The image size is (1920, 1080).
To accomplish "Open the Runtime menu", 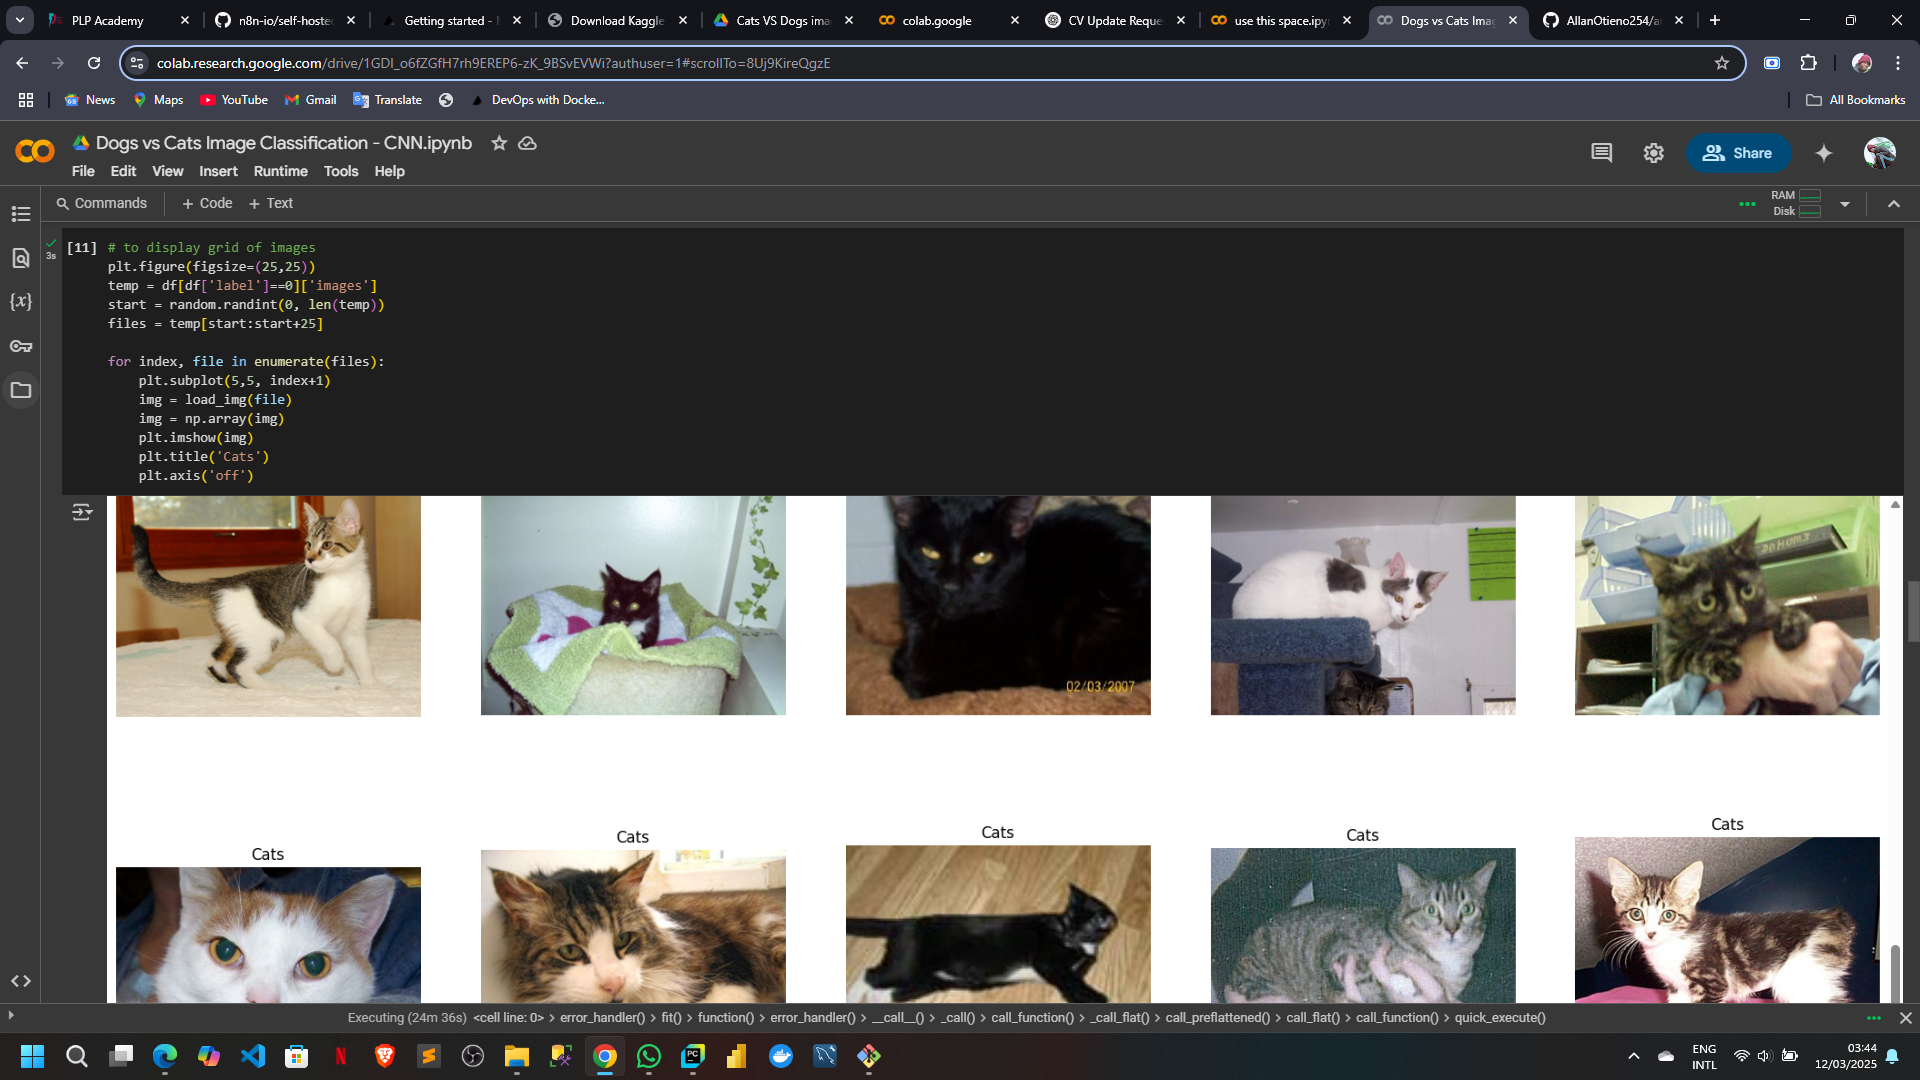I will 280,171.
